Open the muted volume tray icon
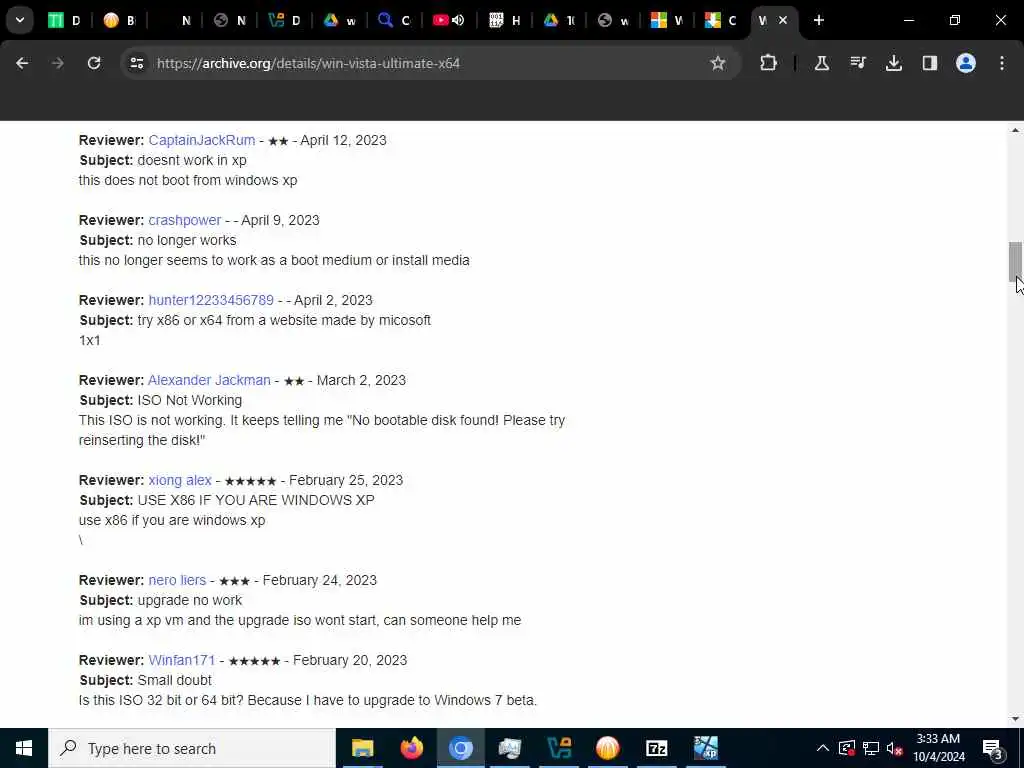The height and width of the screenshot is (768, 1024). pyautogui.click(x=894, y=748)
